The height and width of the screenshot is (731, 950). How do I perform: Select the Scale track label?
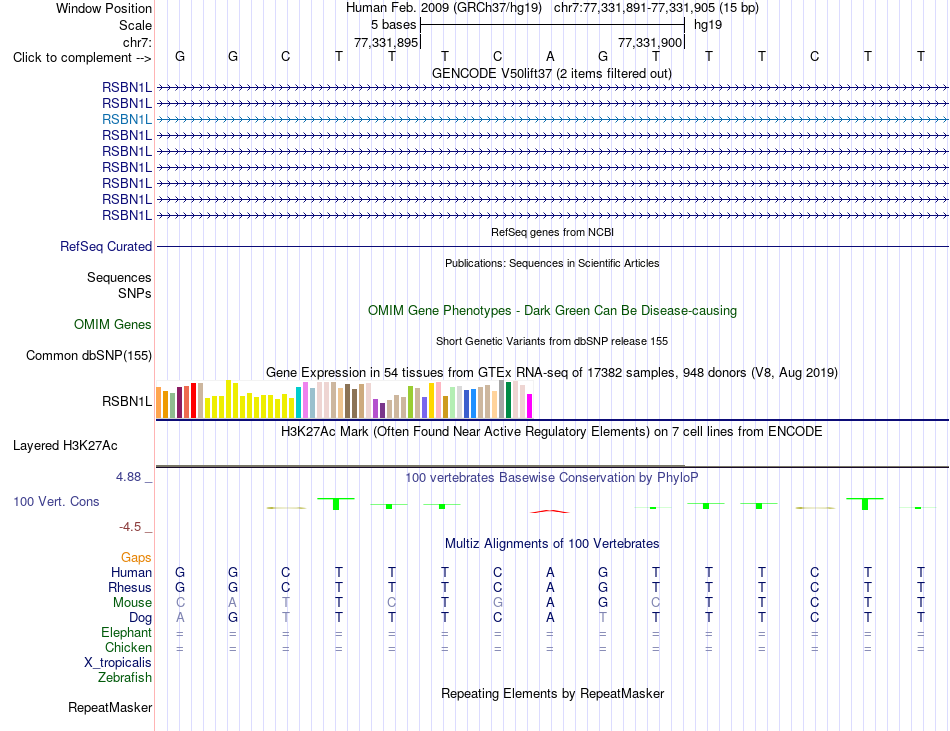(135, 25)
